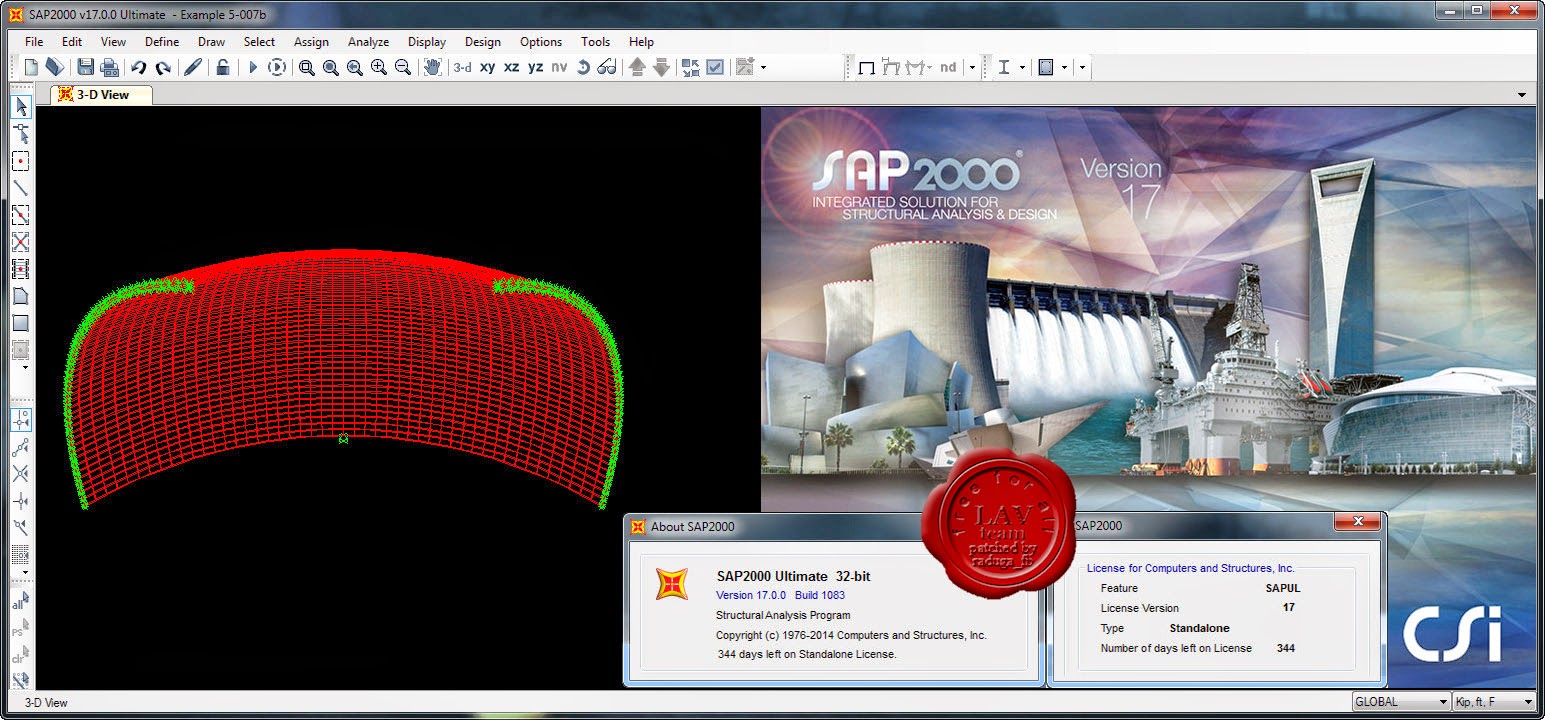Click the Refresh Window pencil icon
This screenshot has height=720, width=1545.
(x=193, y=67)
